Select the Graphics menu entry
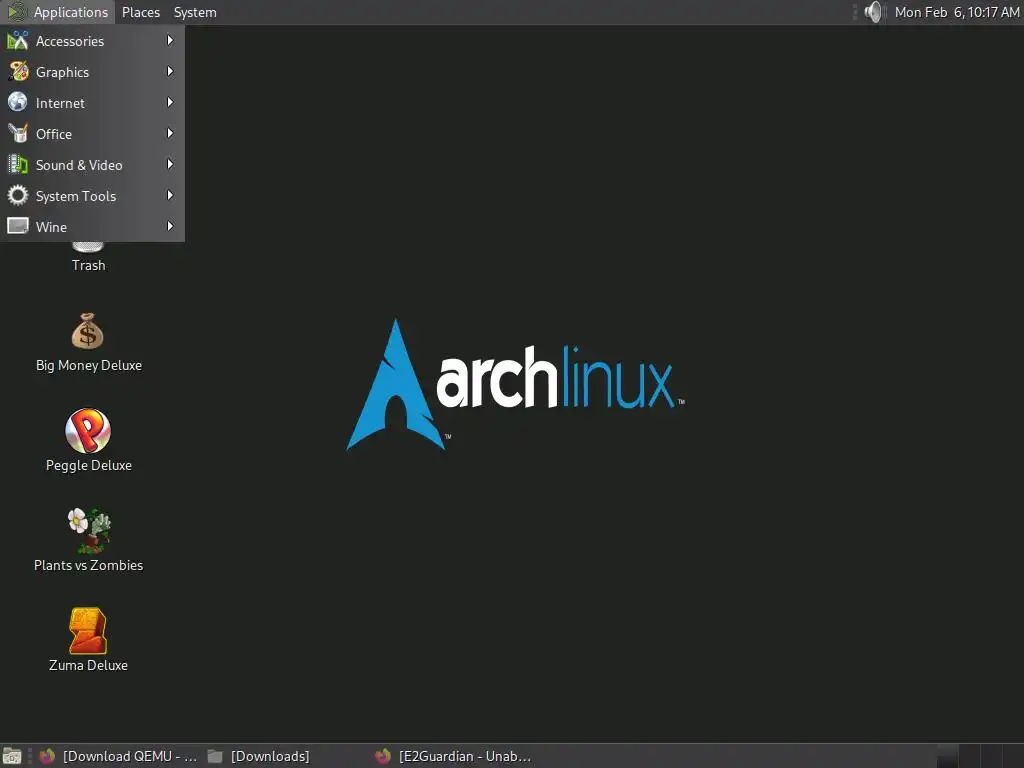 (x=92, y=72)
